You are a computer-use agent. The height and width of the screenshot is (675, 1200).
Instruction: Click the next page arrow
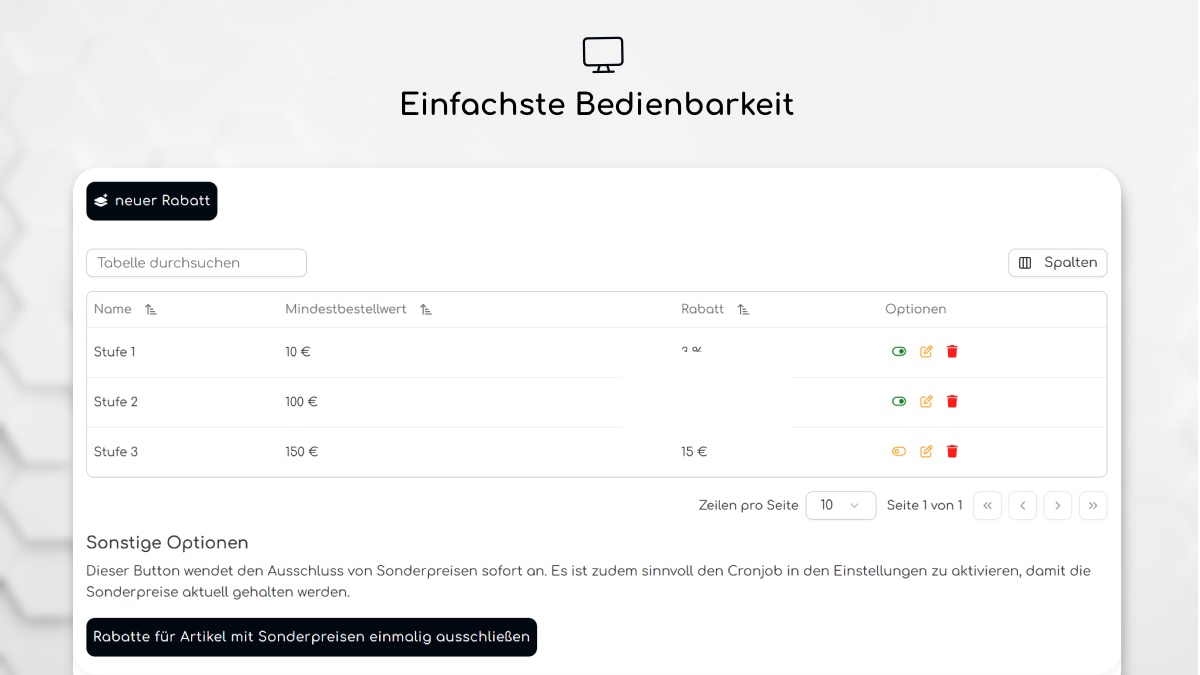pyautogui.click(x=1057, y=505)
